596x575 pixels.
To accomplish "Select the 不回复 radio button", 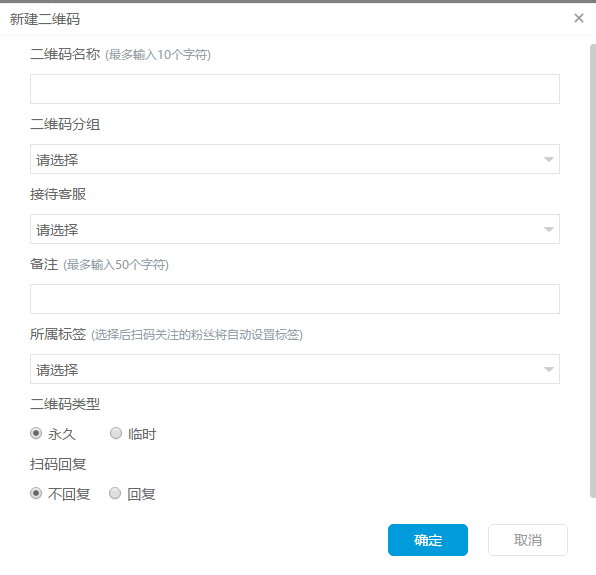I will 36,493.
